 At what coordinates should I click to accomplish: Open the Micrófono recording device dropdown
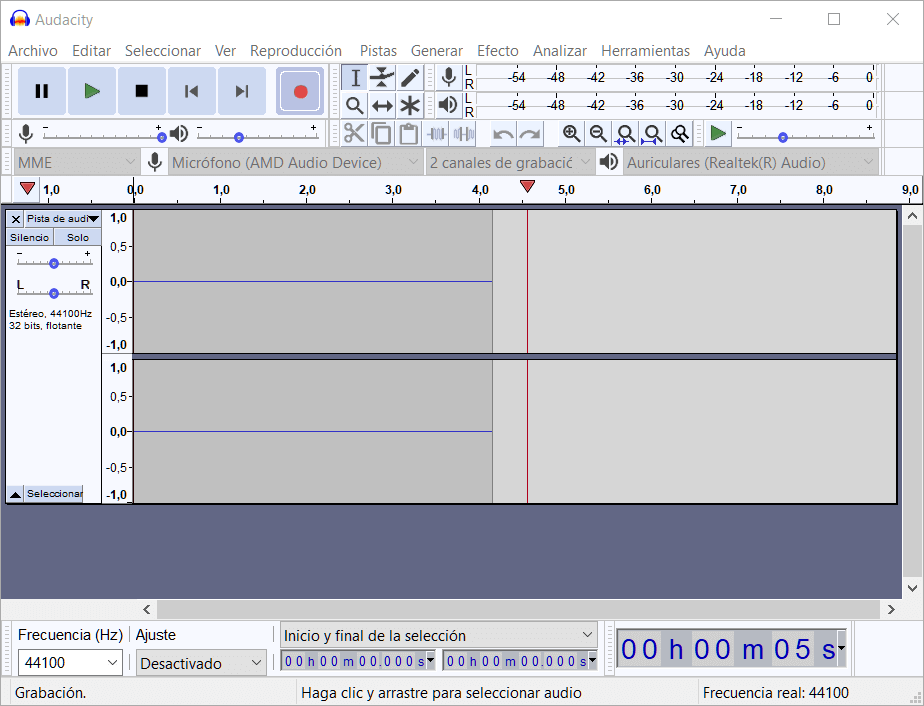click(x=295, y=162)
